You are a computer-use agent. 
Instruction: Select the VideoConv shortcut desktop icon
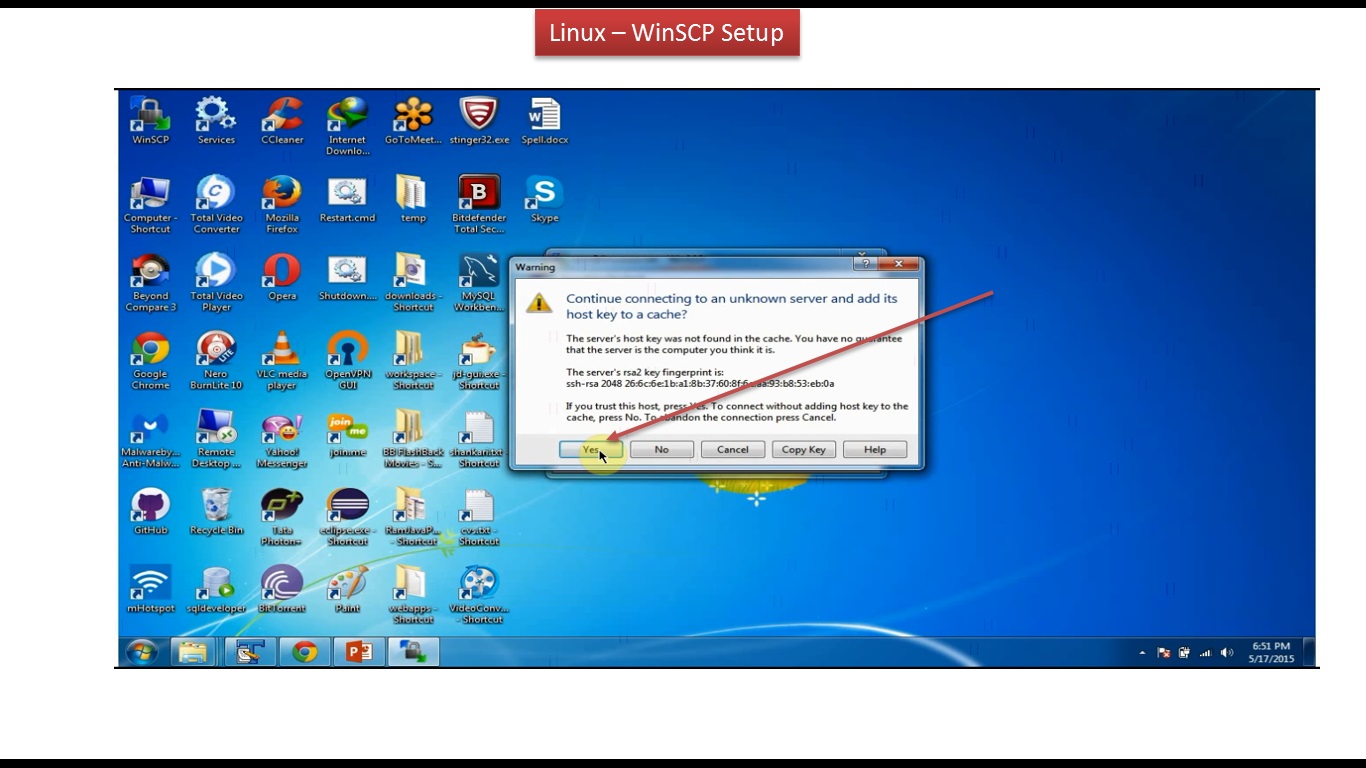479,595
